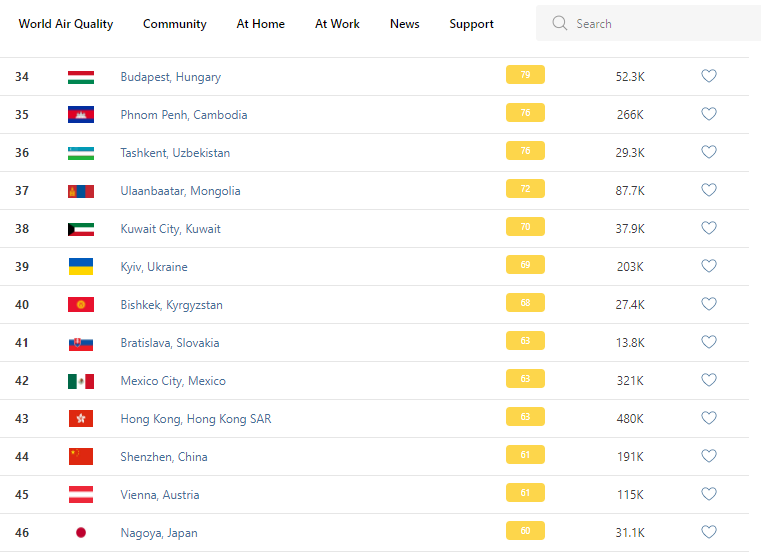The image size is (761, 556).
Task: Click into the Search input field
Action: 660,24
